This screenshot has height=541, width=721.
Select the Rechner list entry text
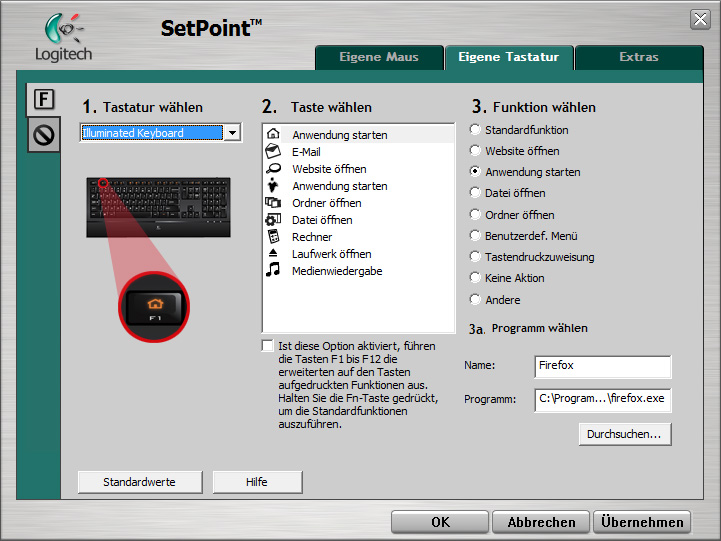312,237
